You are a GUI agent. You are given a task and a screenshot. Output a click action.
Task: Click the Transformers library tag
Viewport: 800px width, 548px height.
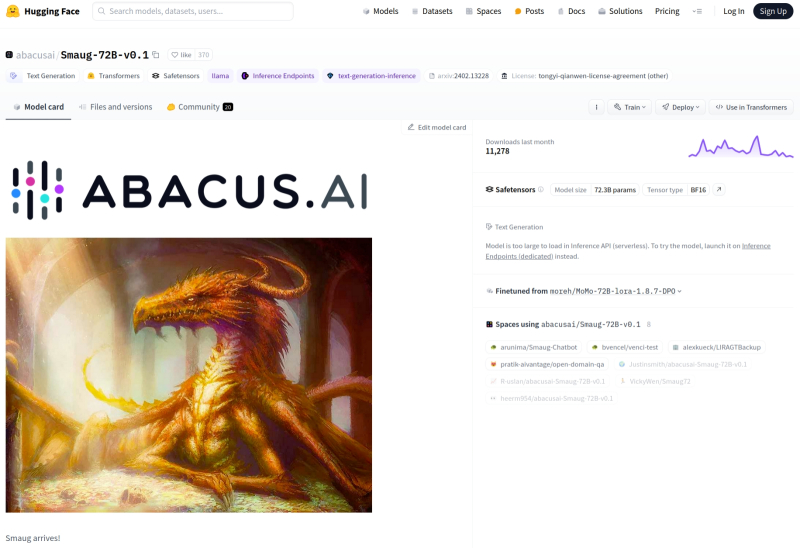pyautogui.click(x=113, y=76)
